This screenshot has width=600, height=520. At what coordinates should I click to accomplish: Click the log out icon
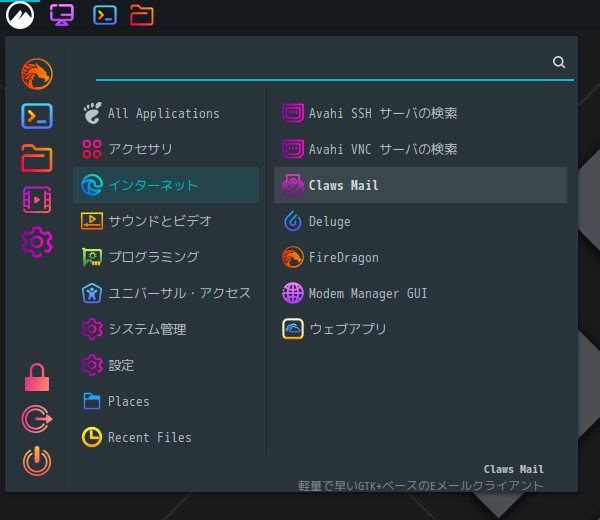pyautogui.click(x=37, y=419)
